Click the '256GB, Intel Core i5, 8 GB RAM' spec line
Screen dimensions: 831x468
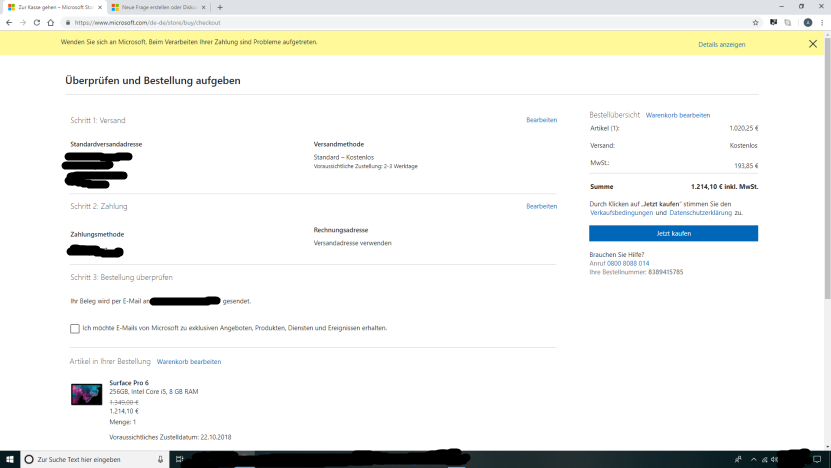pyautogui.click(x=154, y=392)
